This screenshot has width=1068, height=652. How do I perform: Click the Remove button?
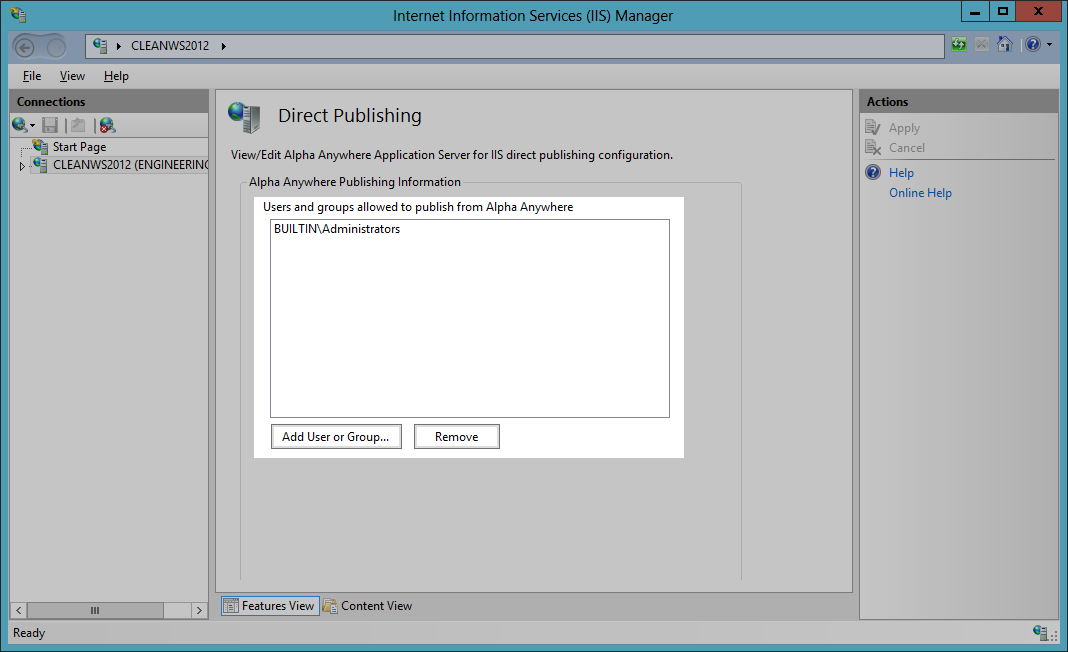click(x=456, y=437)
